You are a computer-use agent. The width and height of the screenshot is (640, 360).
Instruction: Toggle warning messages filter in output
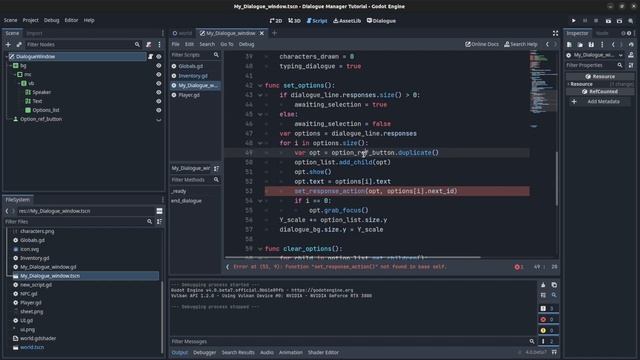547,331
